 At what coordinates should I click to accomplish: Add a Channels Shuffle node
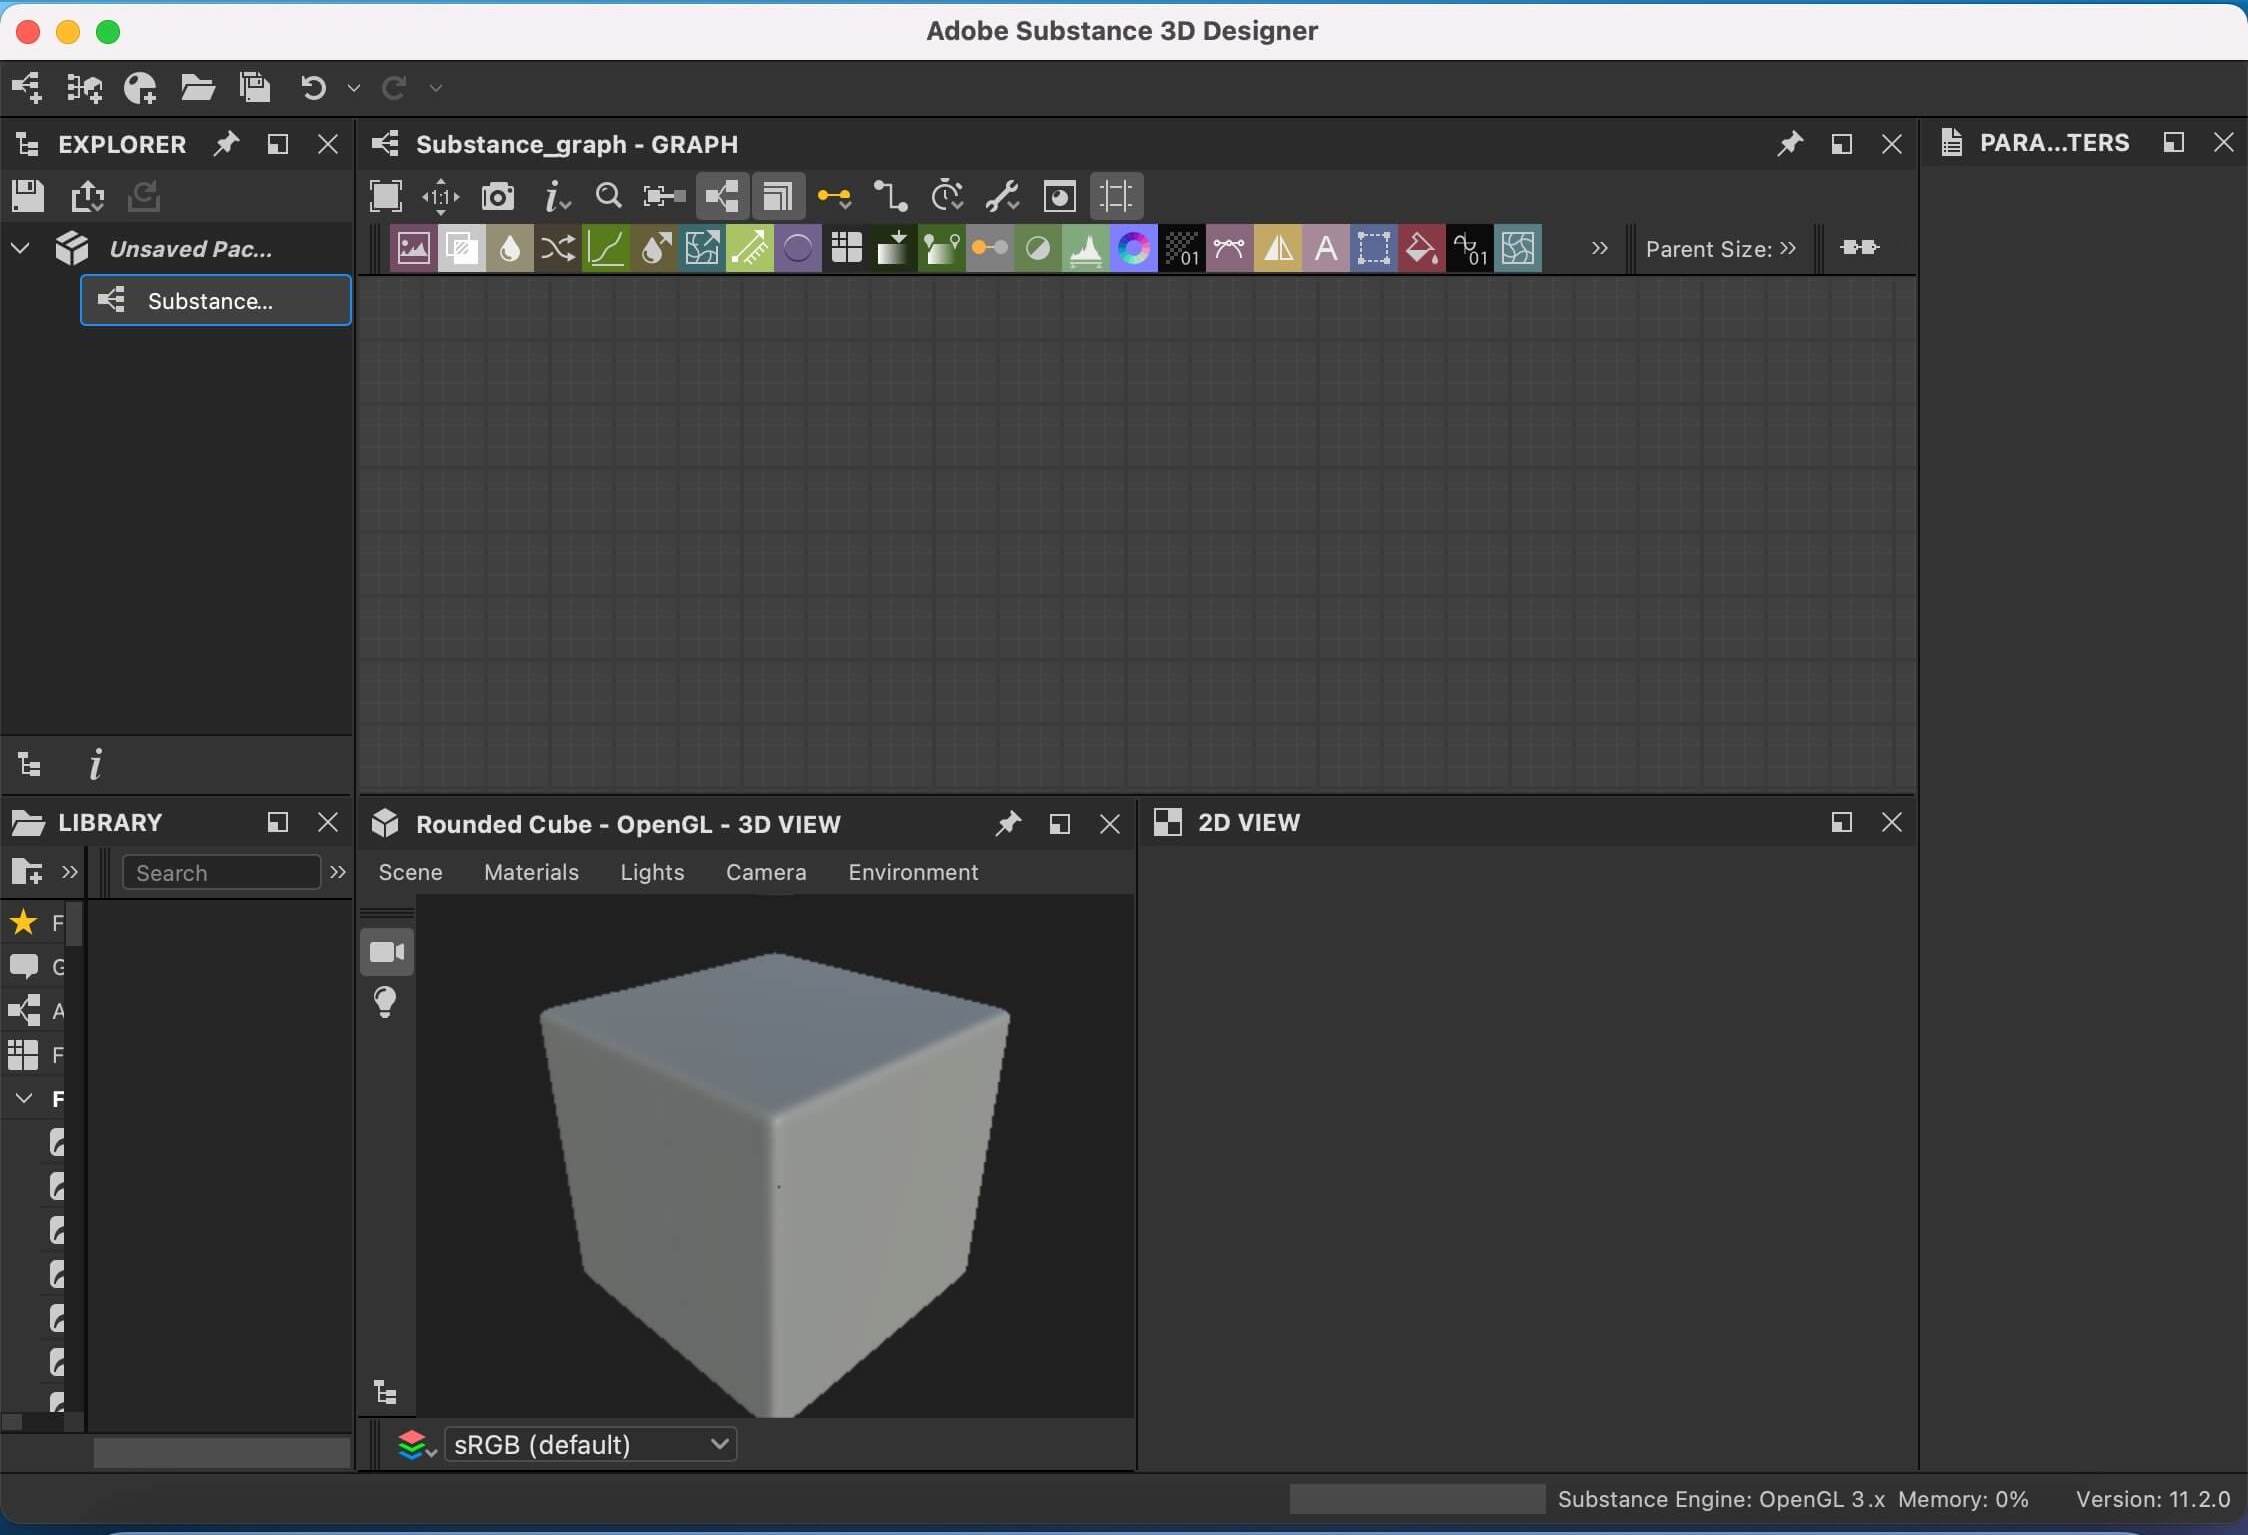point(557,248)
